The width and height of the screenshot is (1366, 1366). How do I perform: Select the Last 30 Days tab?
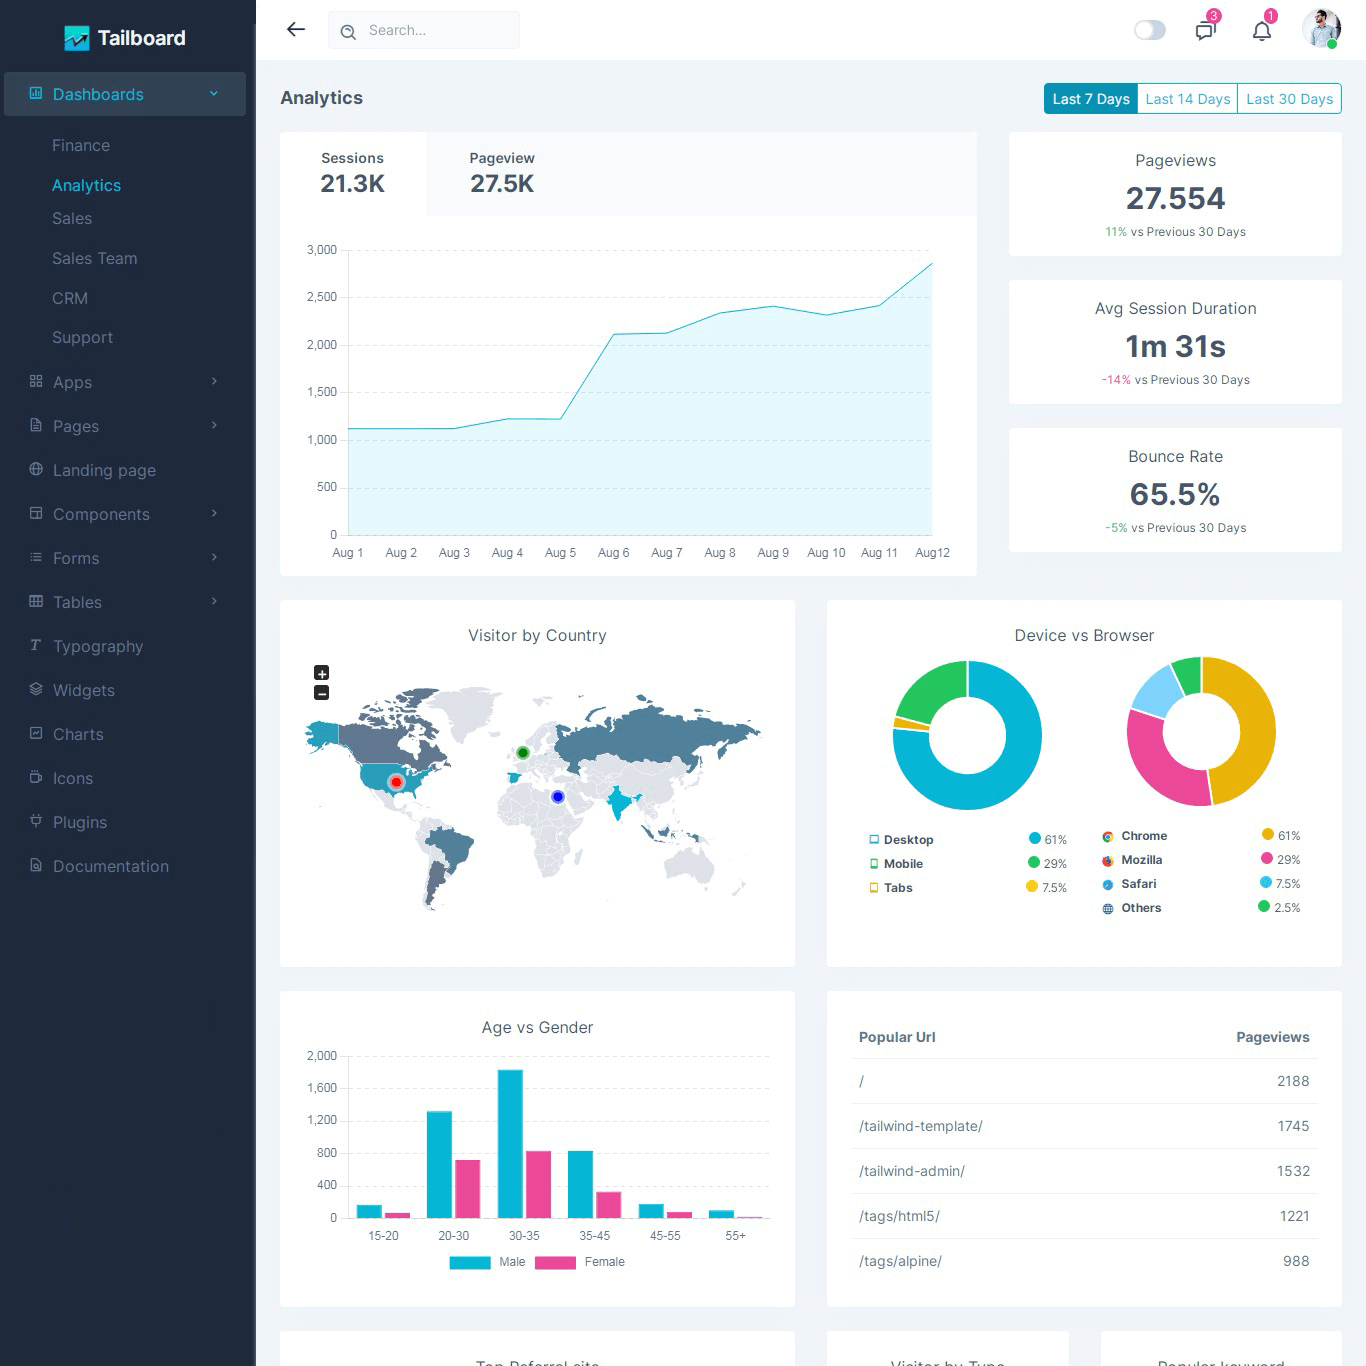[1289, 98]
